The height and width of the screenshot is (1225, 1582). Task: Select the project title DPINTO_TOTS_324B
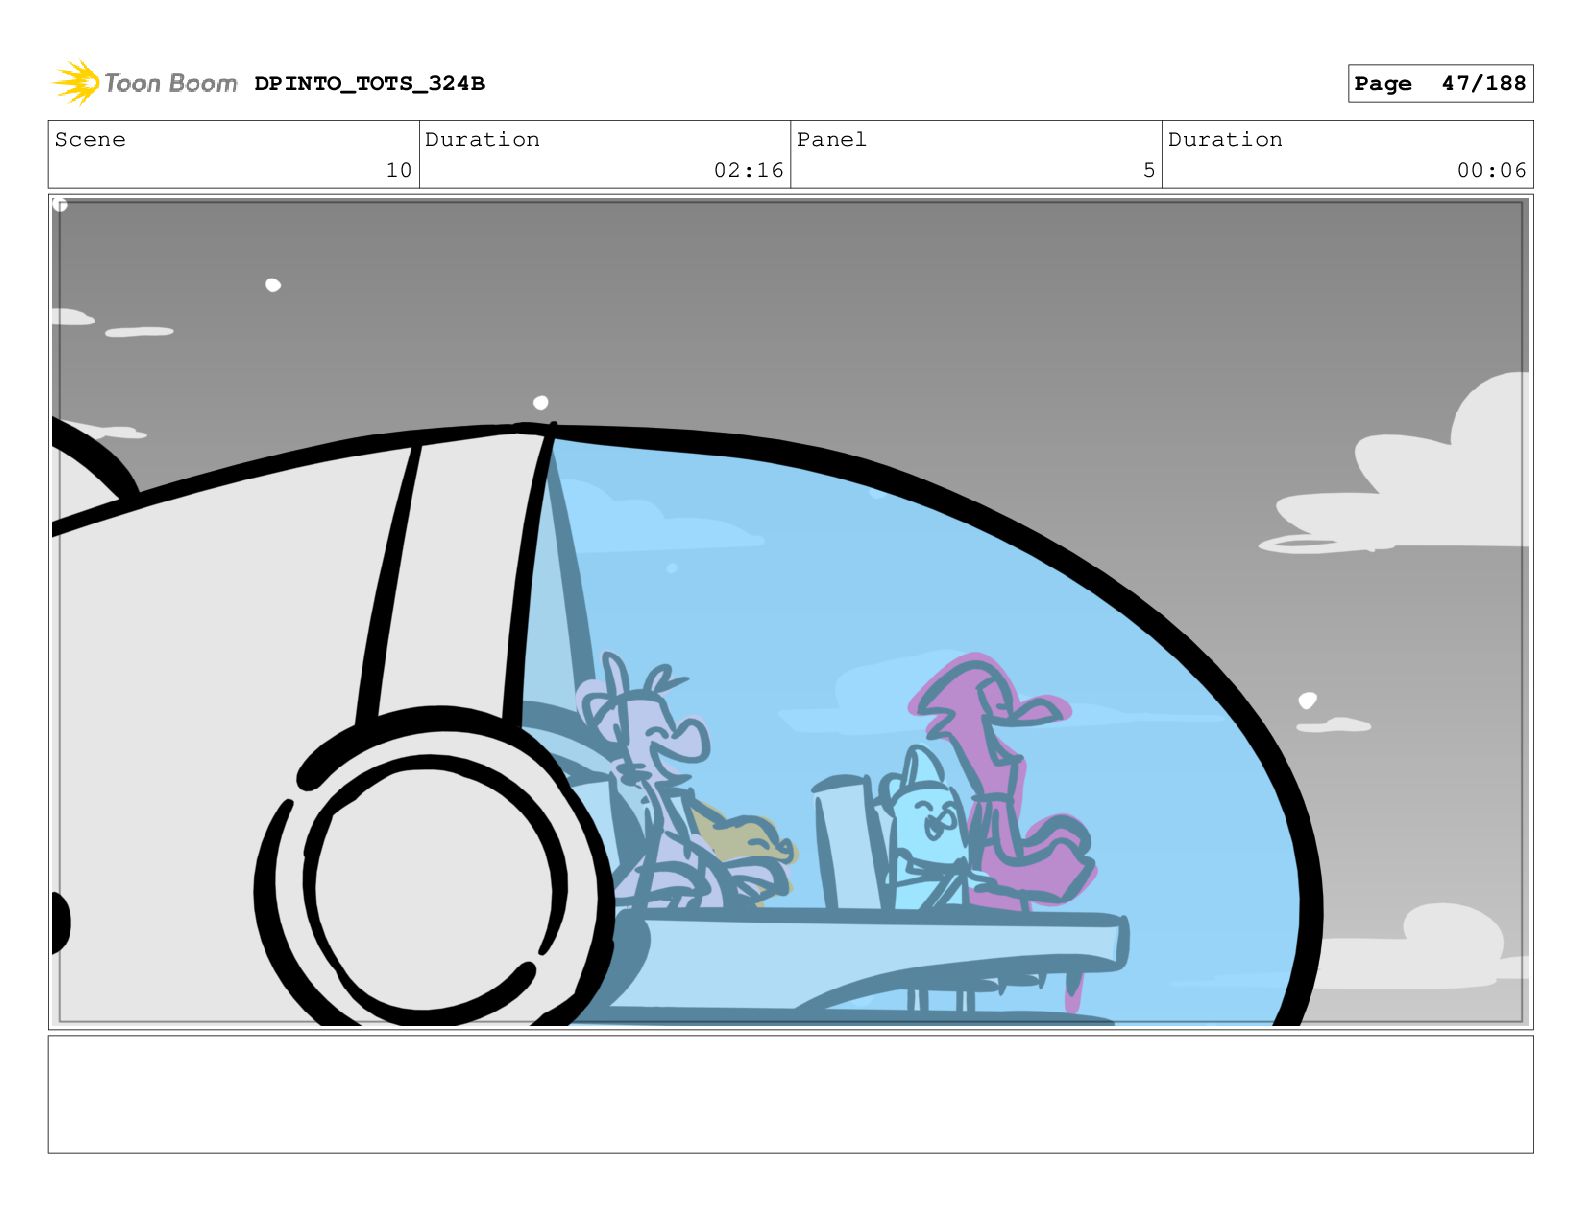coord(369,84)
